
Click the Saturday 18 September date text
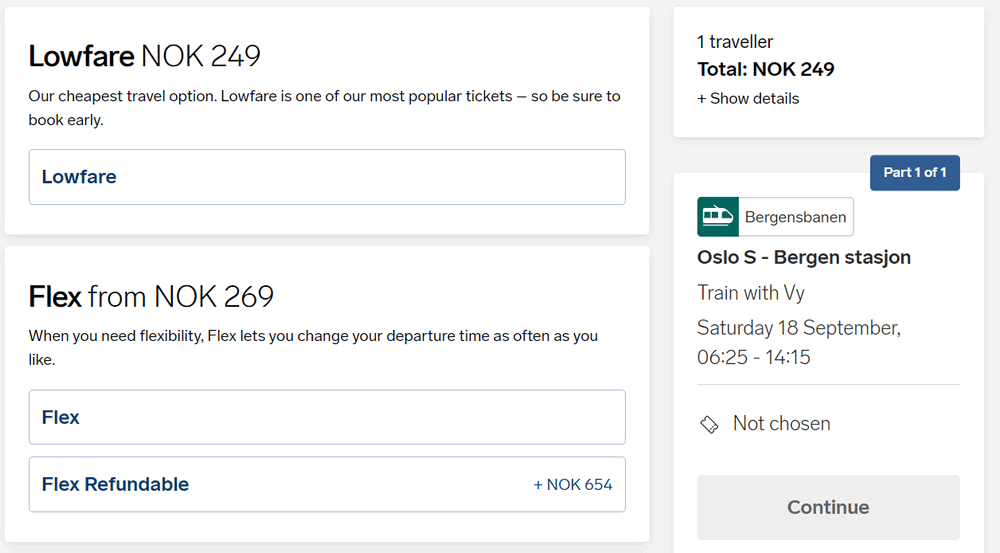[x=798, y=328]
